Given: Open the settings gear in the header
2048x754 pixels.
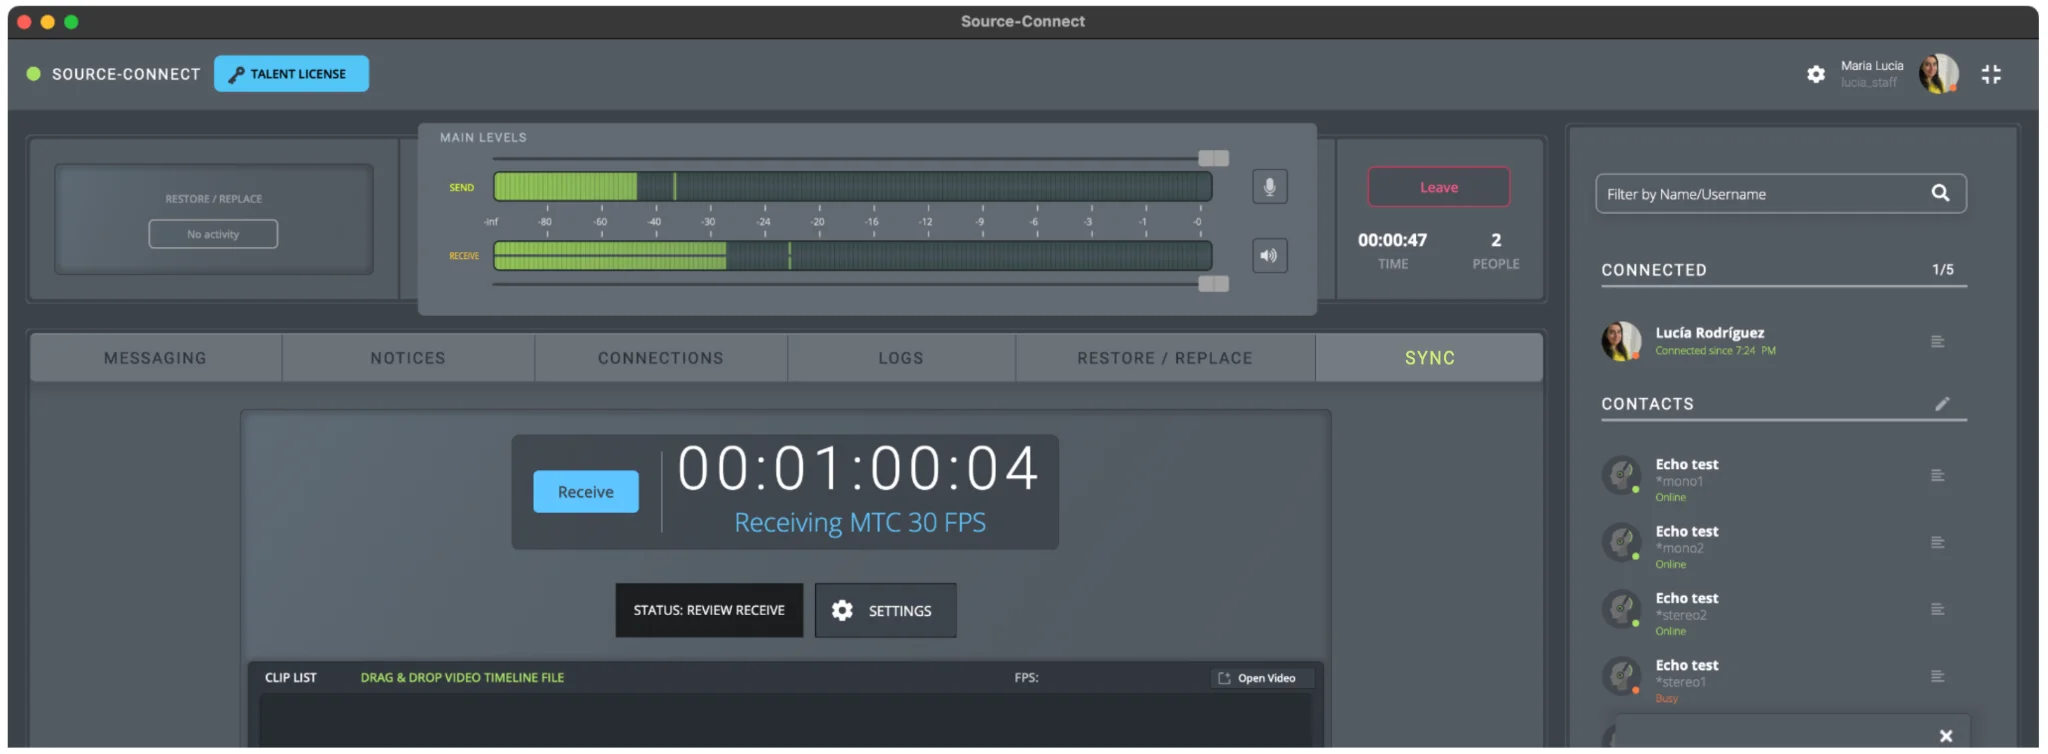Looking at the screenshot, I should click(1815, 74).
